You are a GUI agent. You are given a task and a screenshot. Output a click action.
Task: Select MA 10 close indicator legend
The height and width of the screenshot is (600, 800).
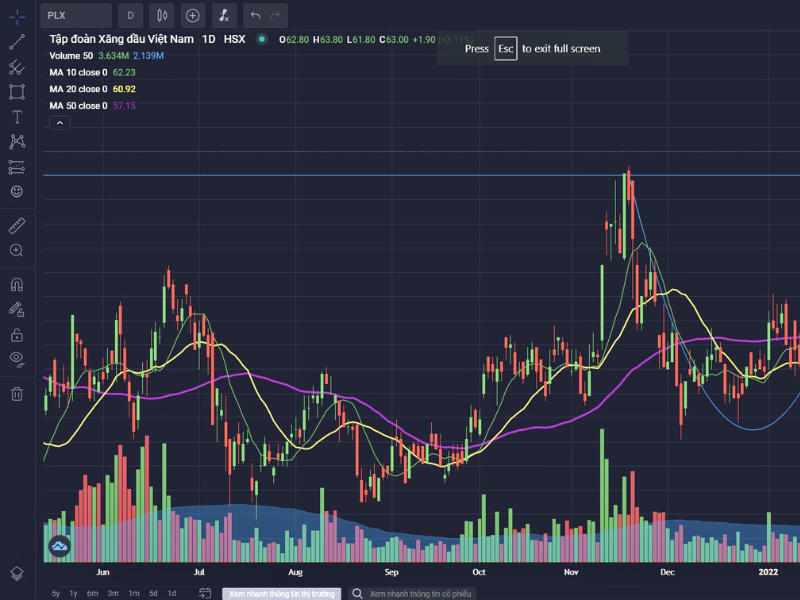tap(78, 72)
